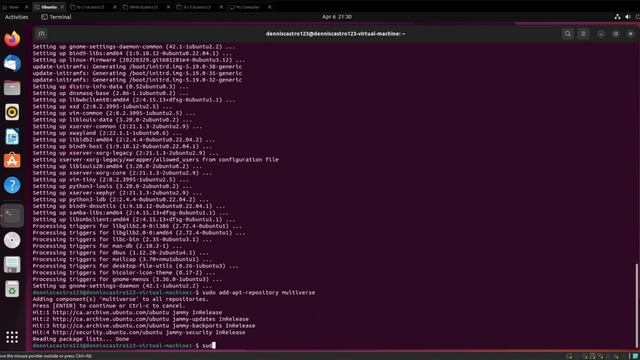Click the current prompt line with 'sud'

pyautogui.click(x=124, y=346)
